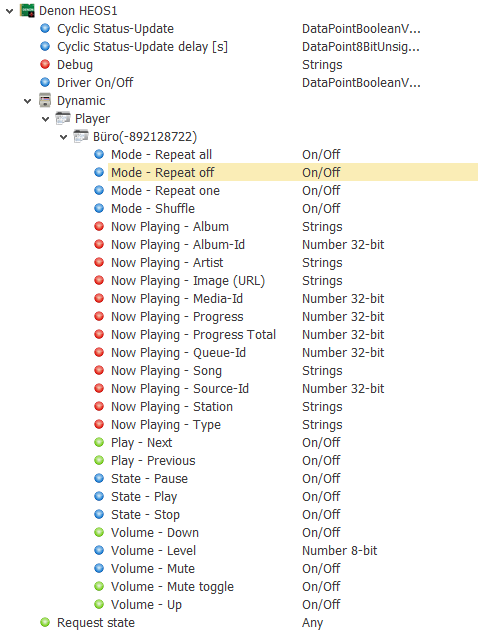The height and width of the screenshot is (639, 478).
Task: Click blue dot beside Cyclic Status-Update delay [s]
Action: [x=45, y=46]
